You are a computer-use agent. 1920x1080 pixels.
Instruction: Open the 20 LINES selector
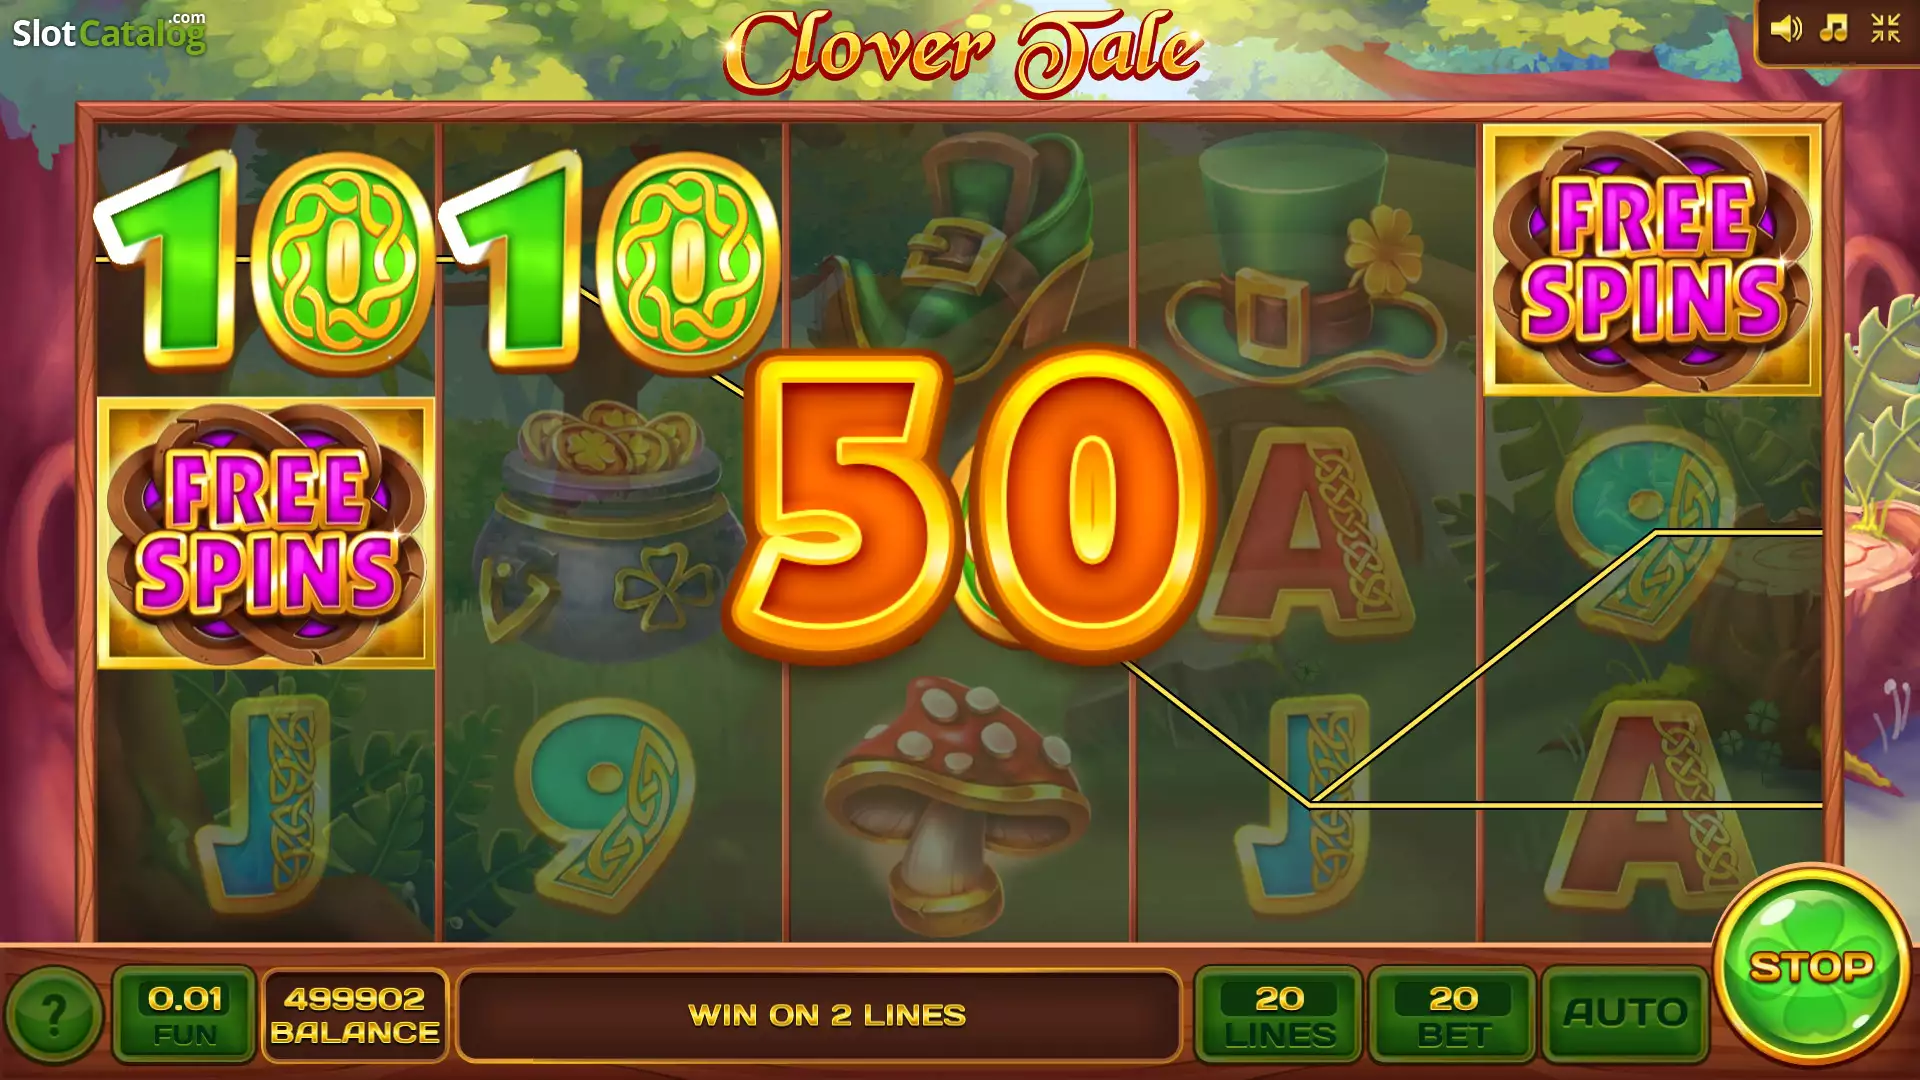1278,1013
